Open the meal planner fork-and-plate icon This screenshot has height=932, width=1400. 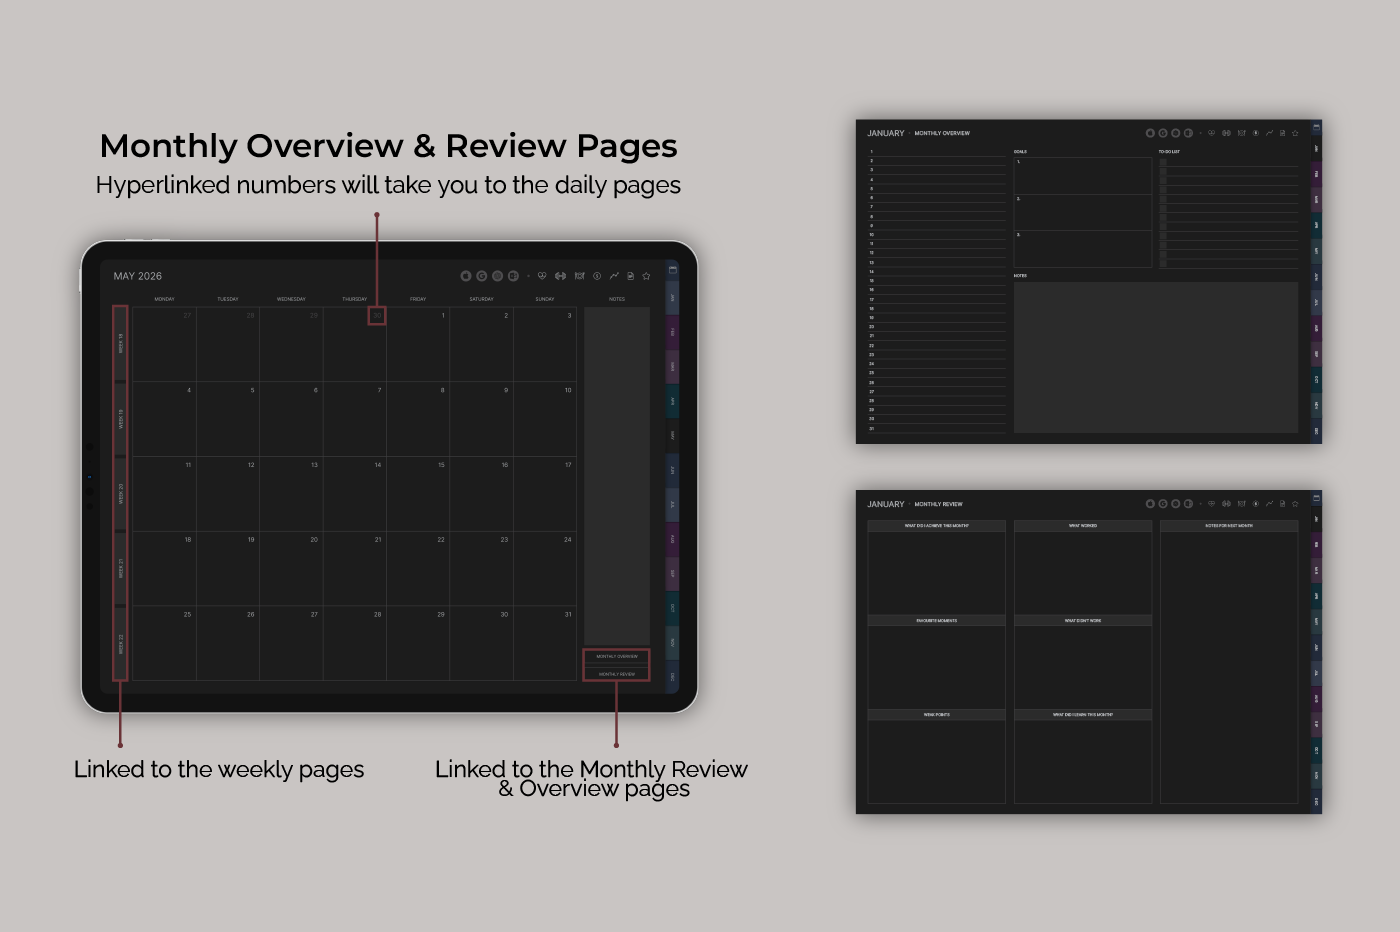tap(579, 276)
